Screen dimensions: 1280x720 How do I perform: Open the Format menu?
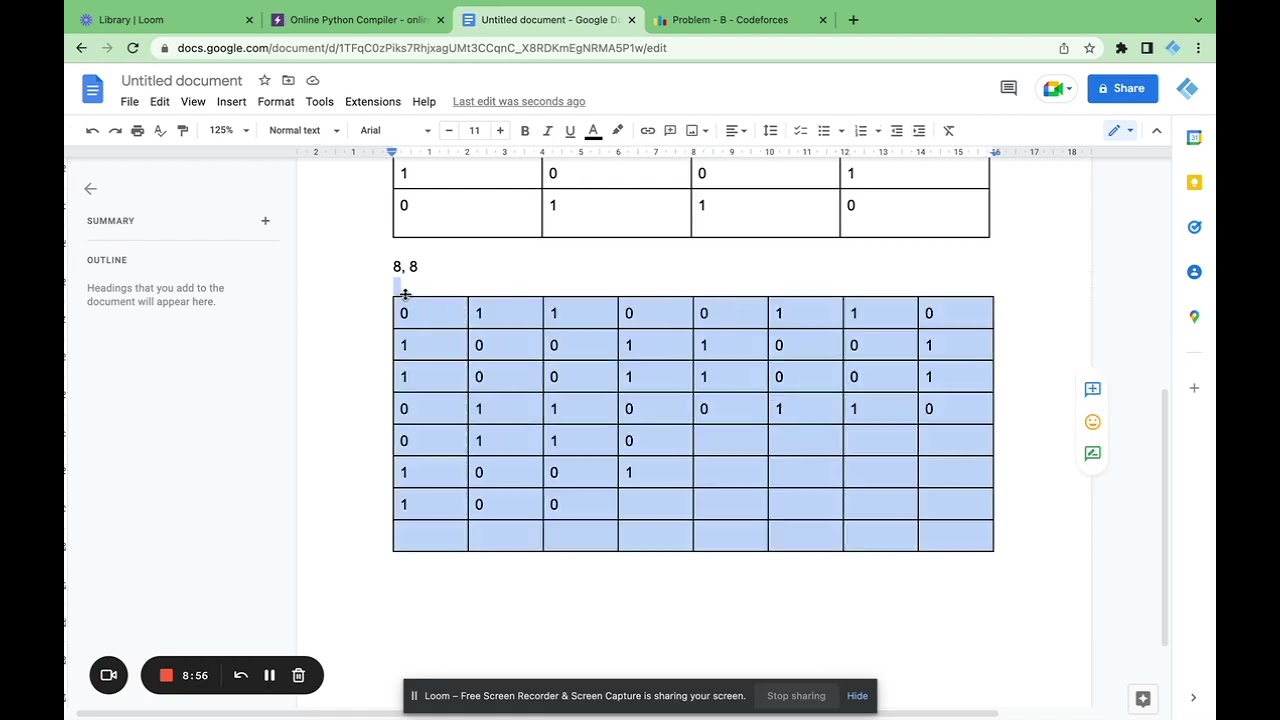coord(276,102)
